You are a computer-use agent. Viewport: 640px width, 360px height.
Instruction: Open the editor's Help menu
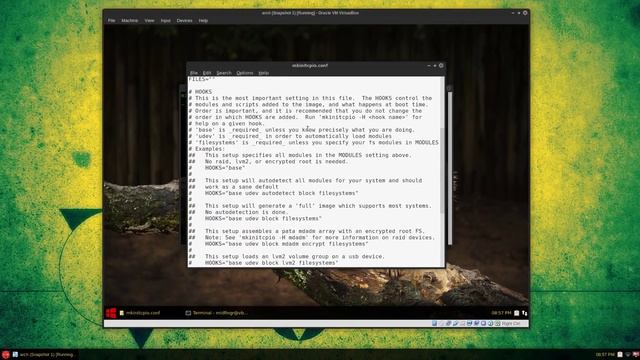264,73
